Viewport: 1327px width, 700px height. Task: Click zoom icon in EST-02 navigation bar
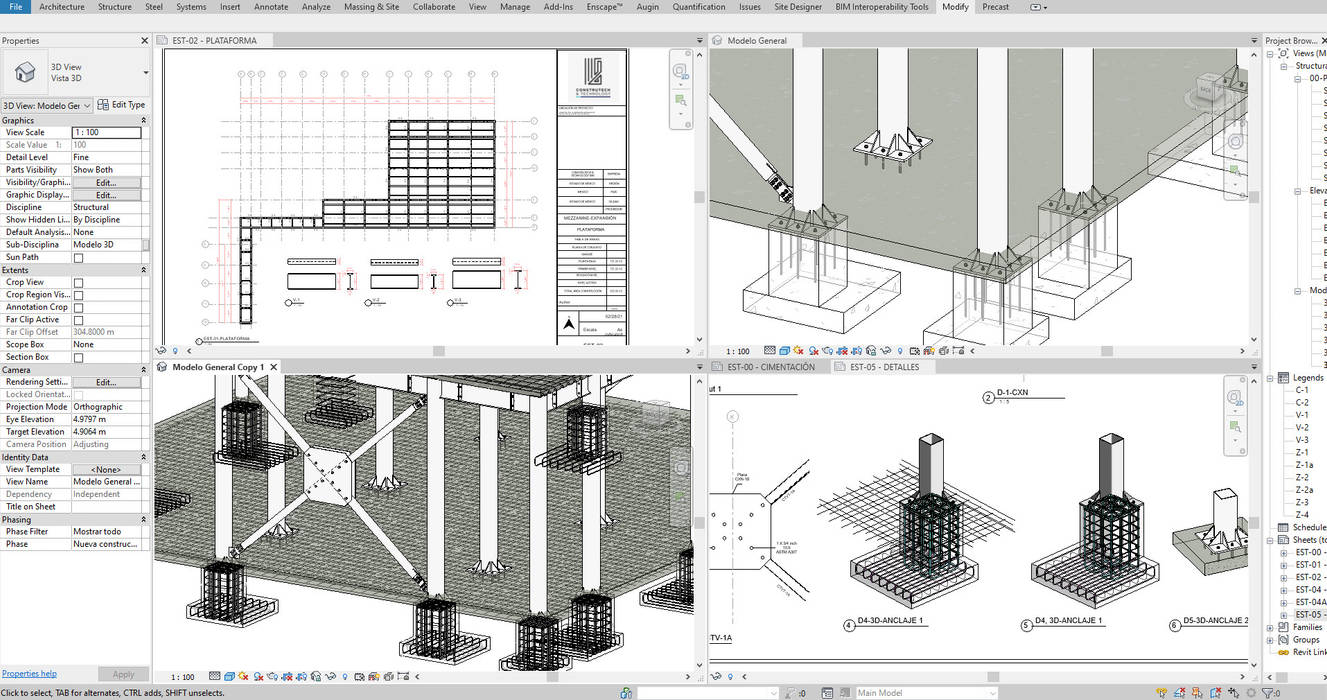(680, 100)
